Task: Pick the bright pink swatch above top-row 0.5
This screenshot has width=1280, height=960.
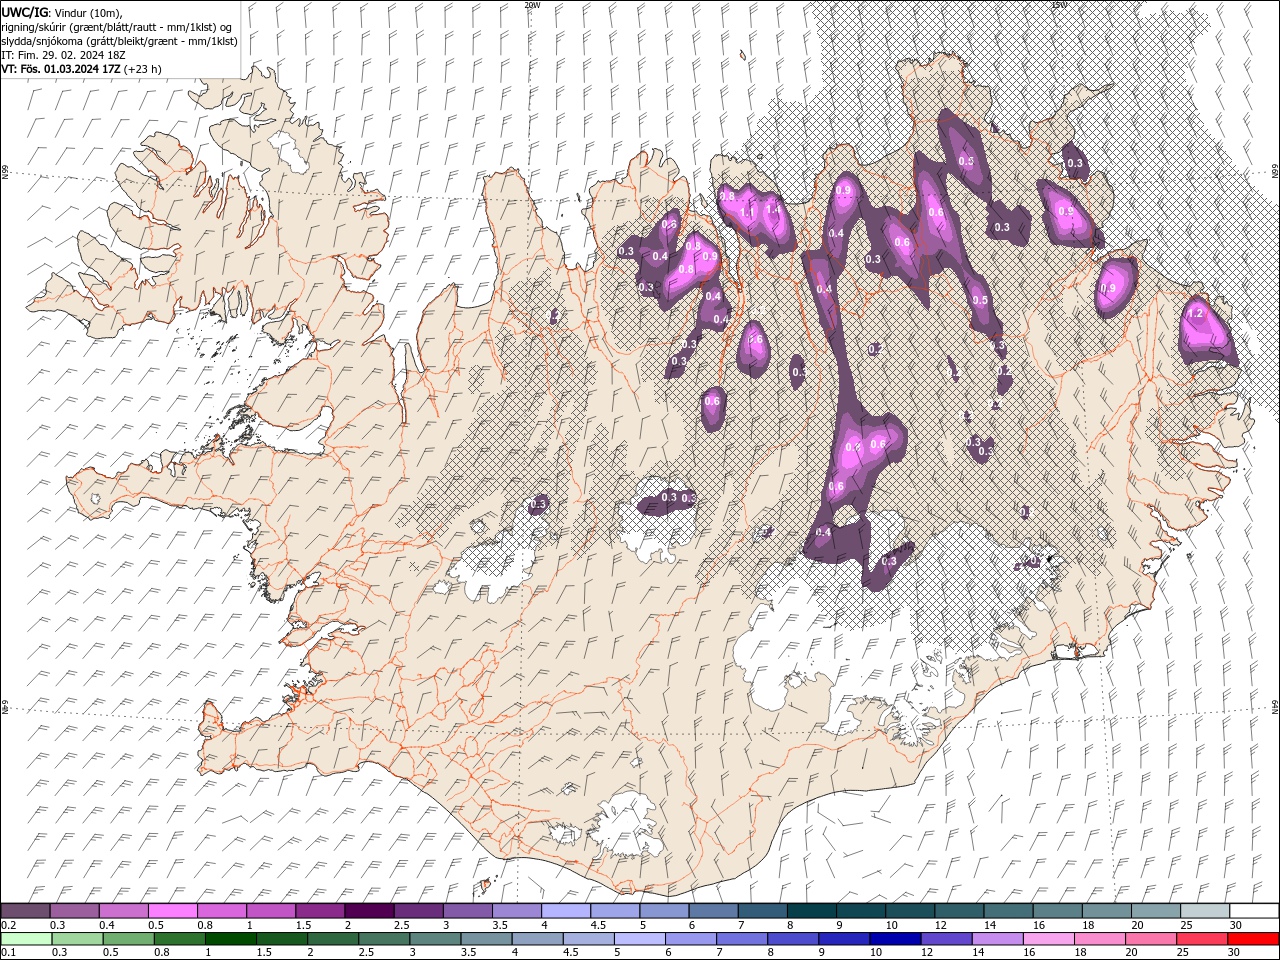Action: [x=172, y=911]
